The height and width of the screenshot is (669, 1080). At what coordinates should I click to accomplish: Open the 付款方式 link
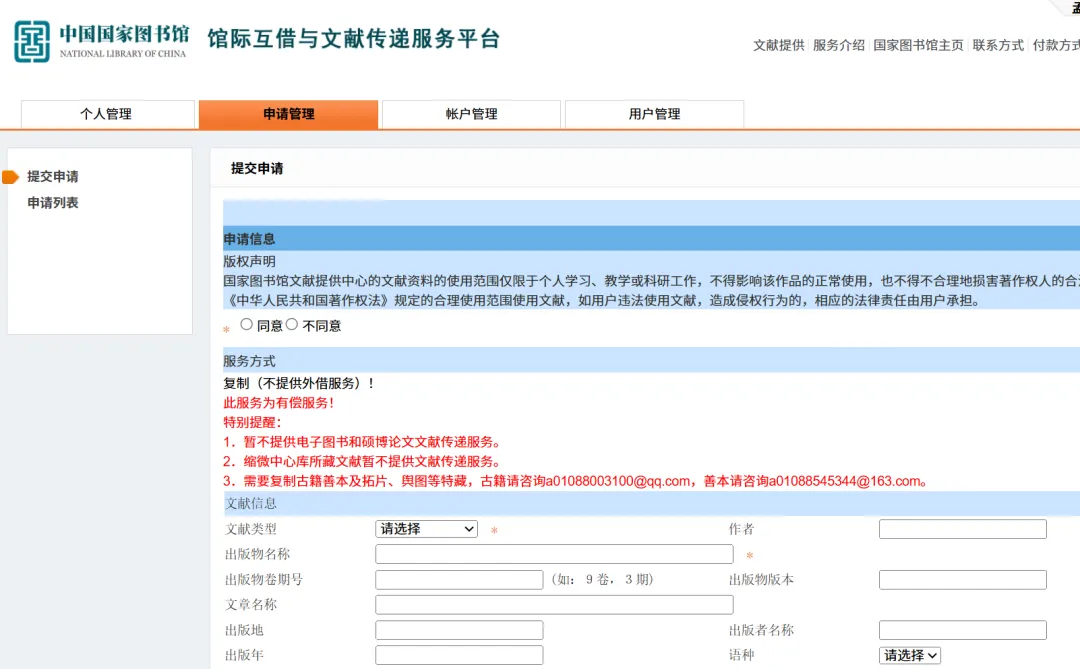point(1056,45)
